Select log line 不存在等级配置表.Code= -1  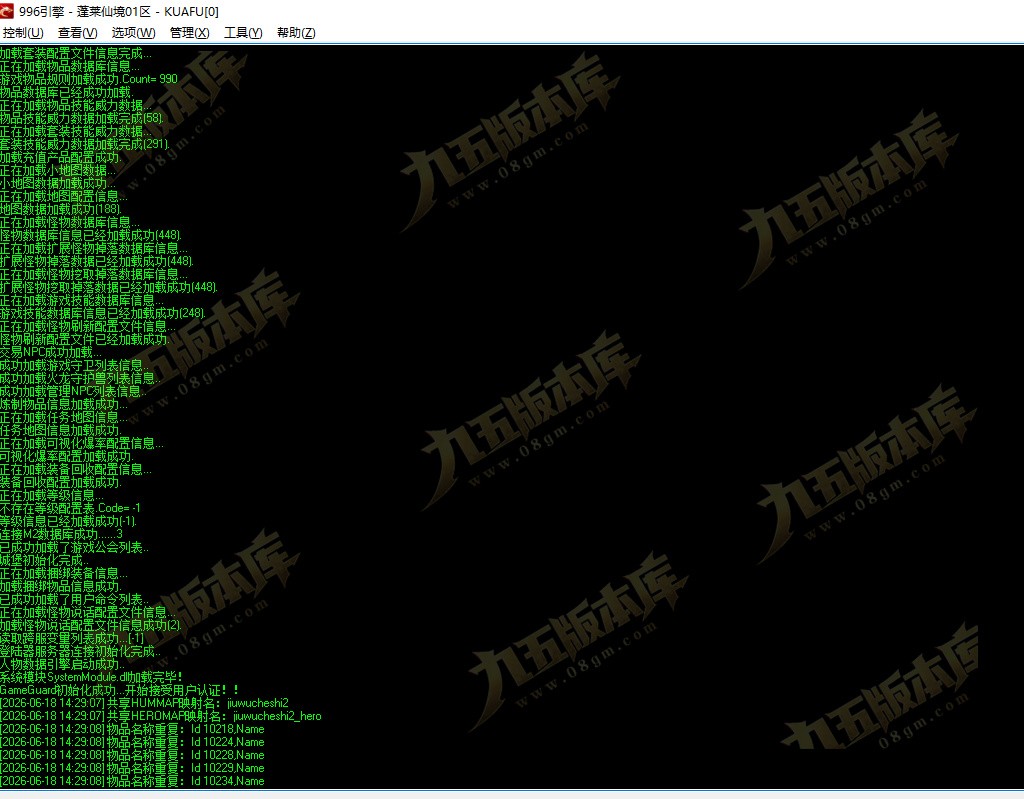71,508
